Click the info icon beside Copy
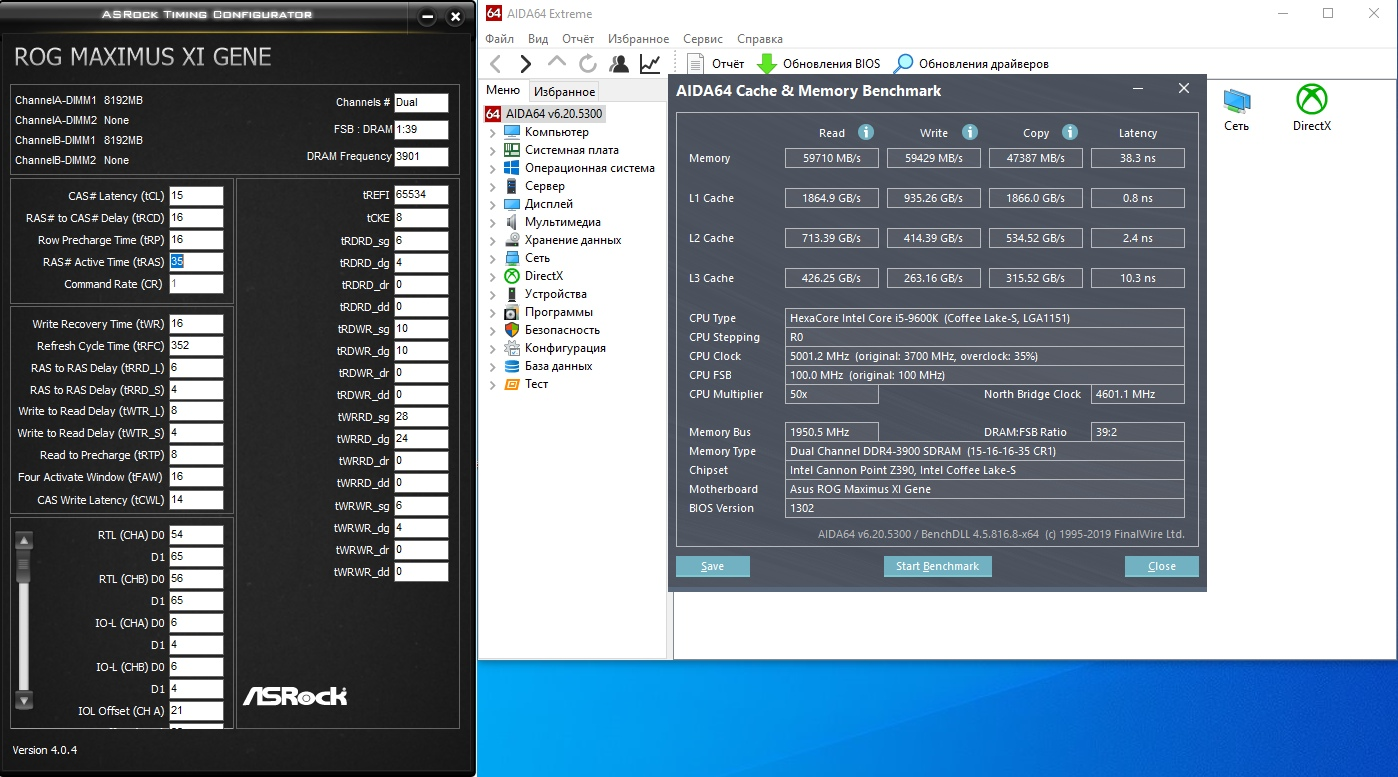Viewport: 1398px width, 777px height. click(1070, 132)
